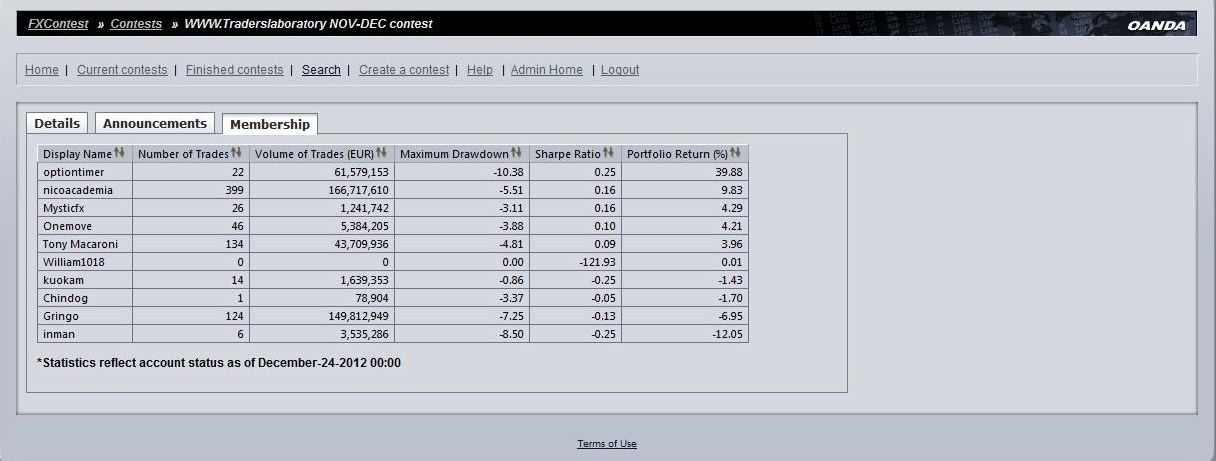Open Terms of Use link
This screenshot has width=1216, height=461.
coord(607,444)
